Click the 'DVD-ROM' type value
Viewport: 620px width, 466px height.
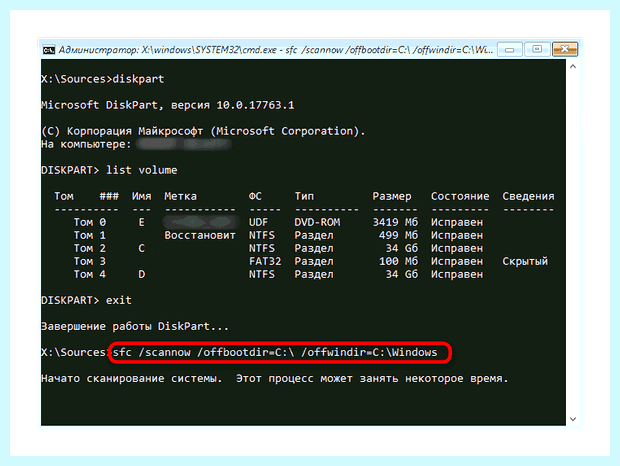(317, 222)
